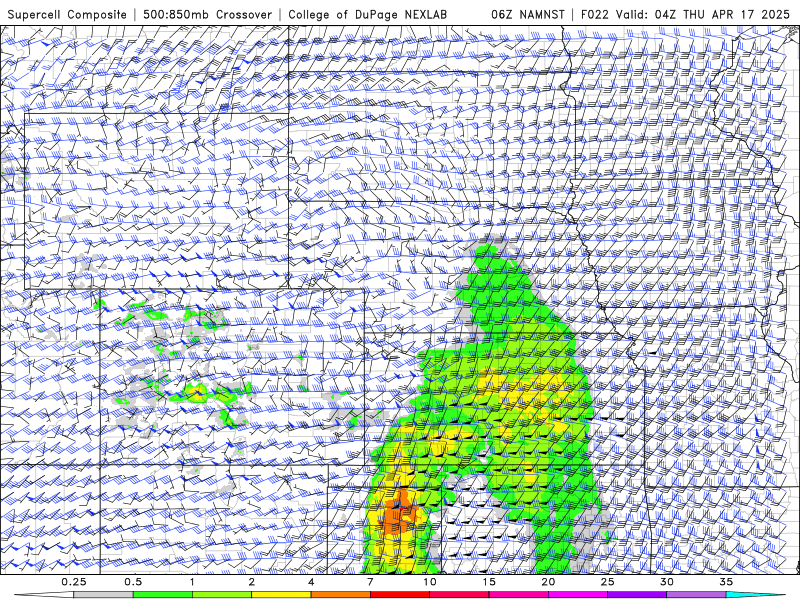Click the bright green 0.5–1 legend swatch

click(163, 595)
